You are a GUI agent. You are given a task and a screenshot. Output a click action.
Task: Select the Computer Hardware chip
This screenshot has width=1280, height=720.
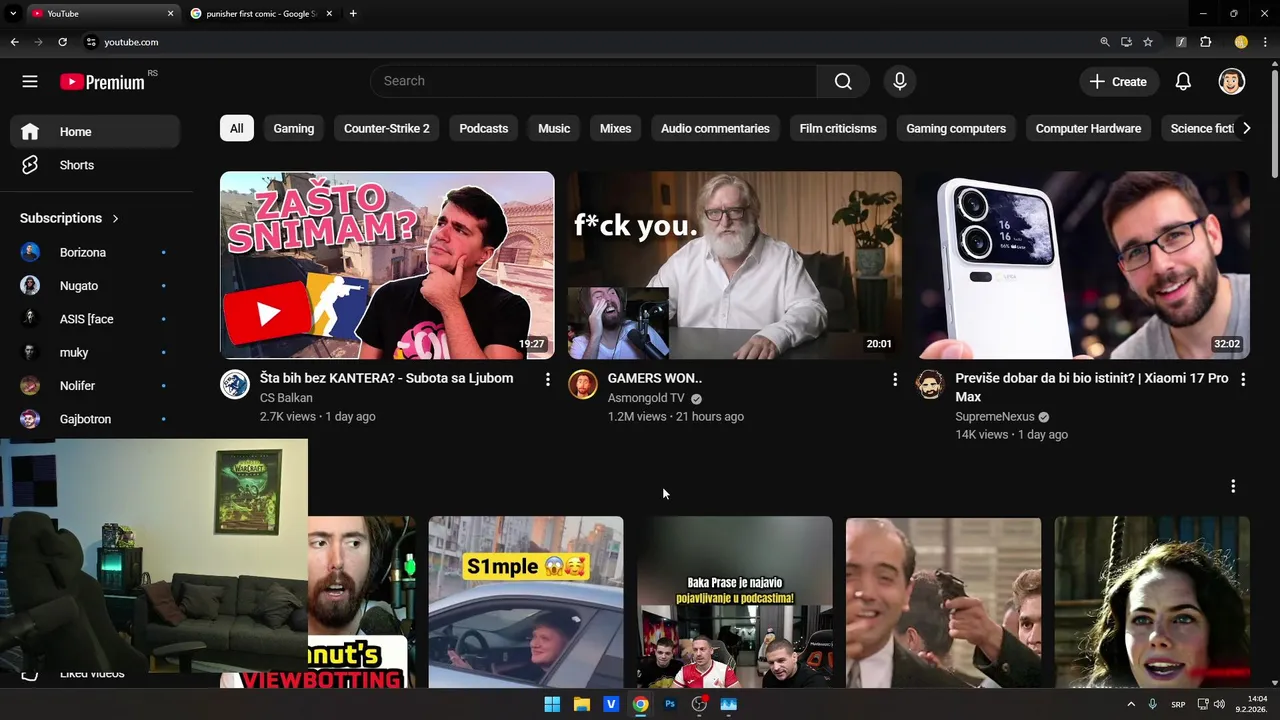pyautogui.click(x=1088, y=128)
